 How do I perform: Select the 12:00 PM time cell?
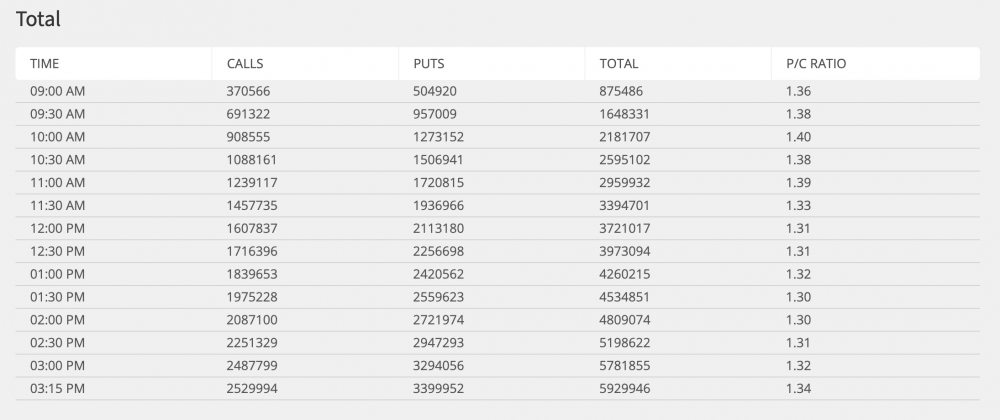(58, 228)
